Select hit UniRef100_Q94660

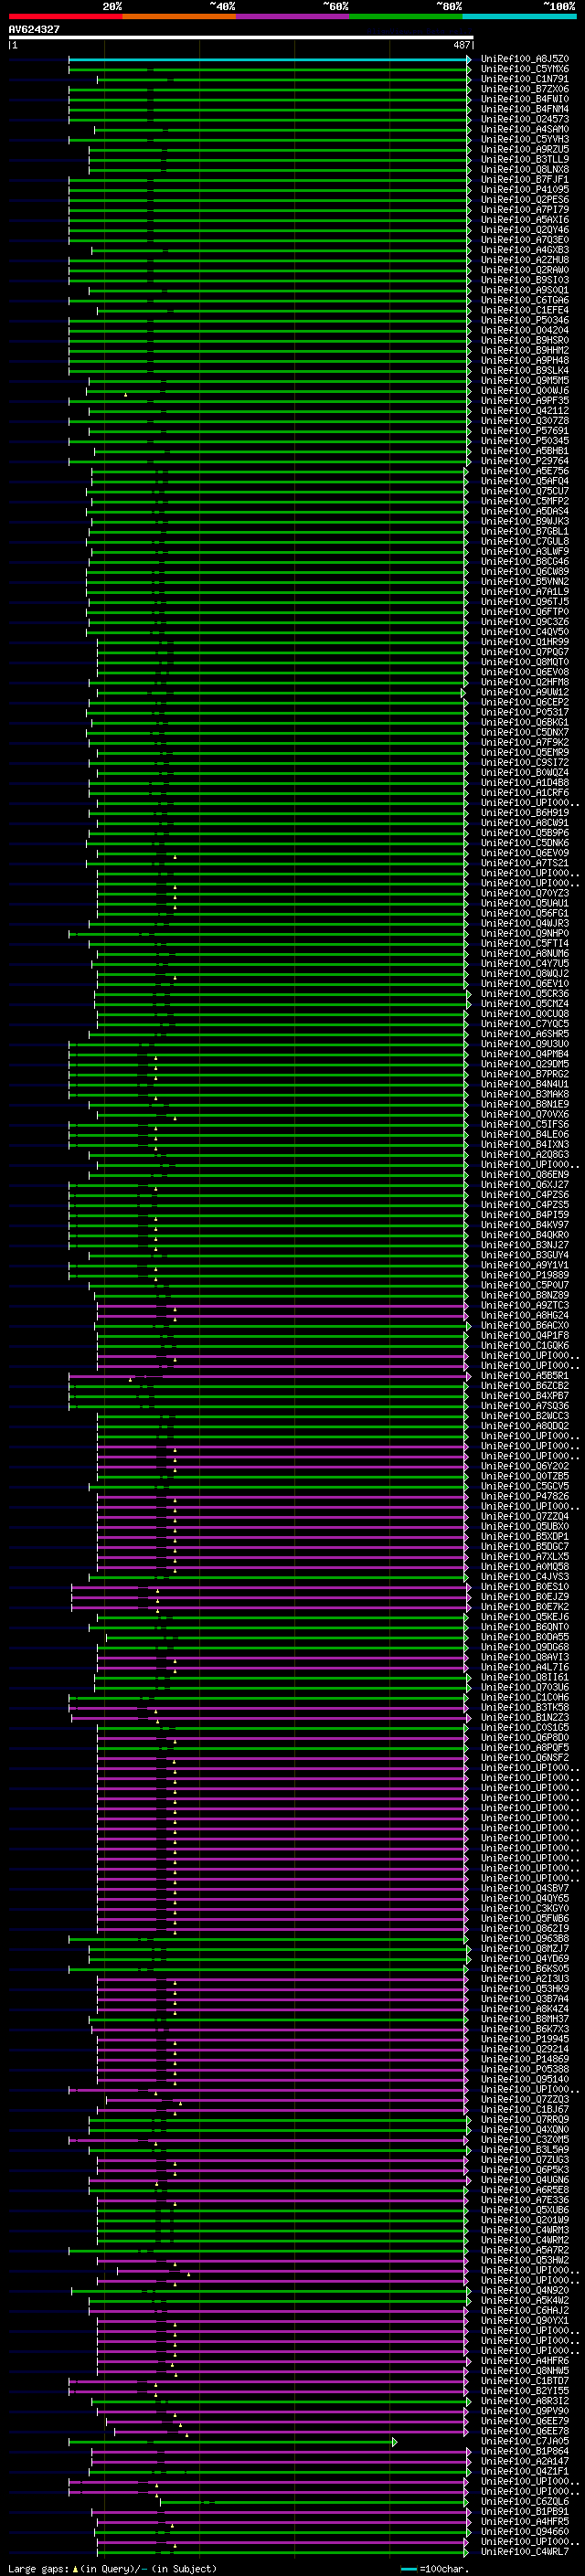[x=525, y=2533]
